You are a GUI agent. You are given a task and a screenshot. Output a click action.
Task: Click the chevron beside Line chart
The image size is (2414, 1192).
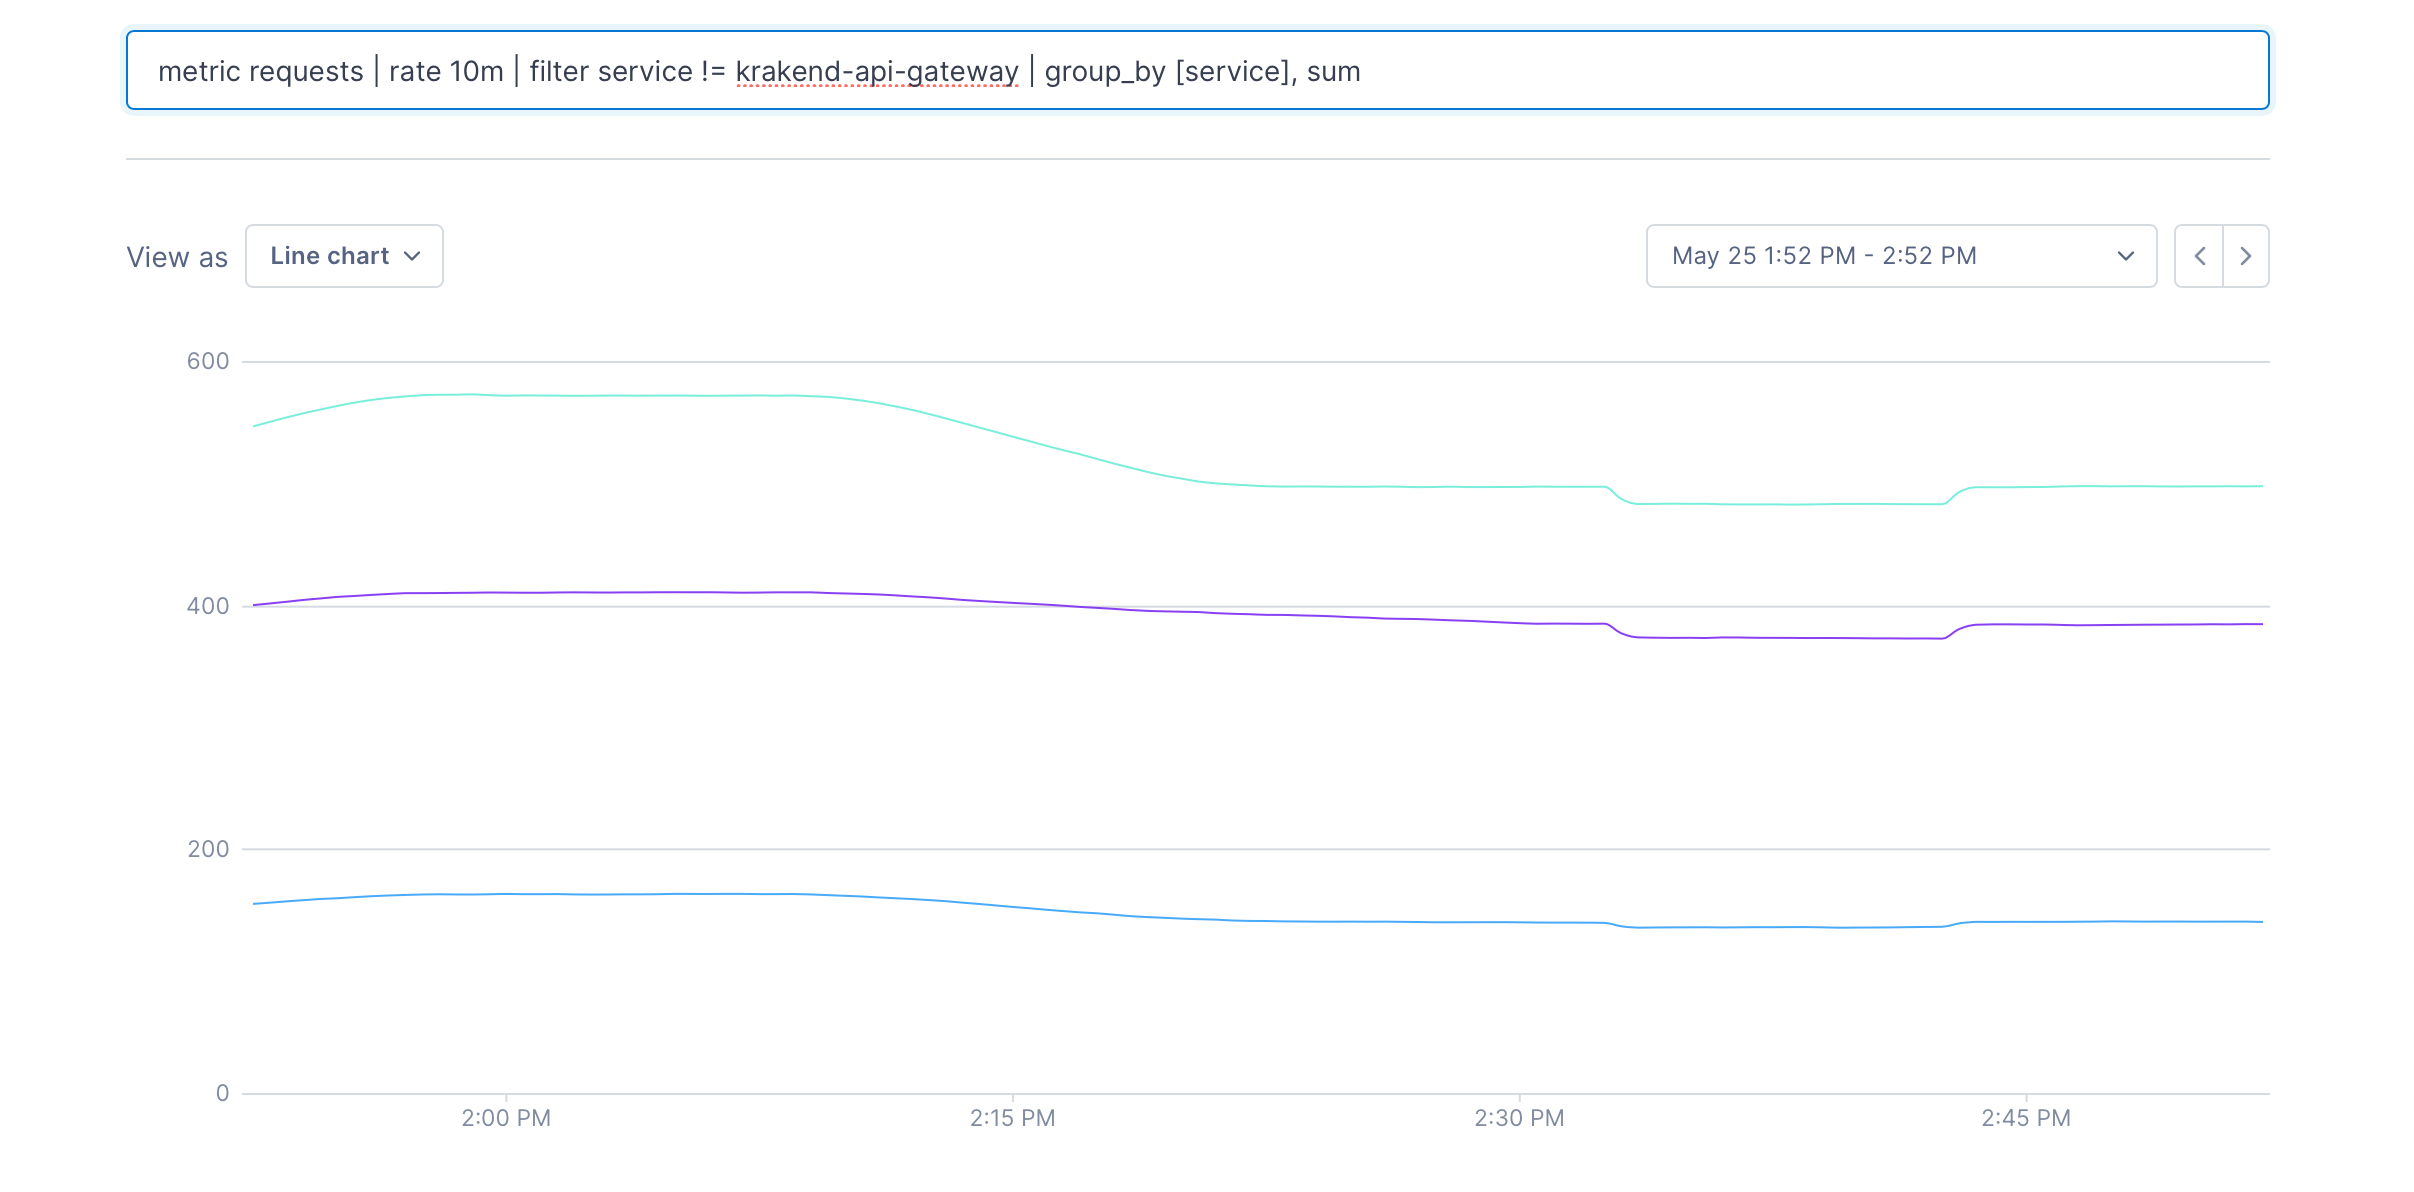[412, 256]
